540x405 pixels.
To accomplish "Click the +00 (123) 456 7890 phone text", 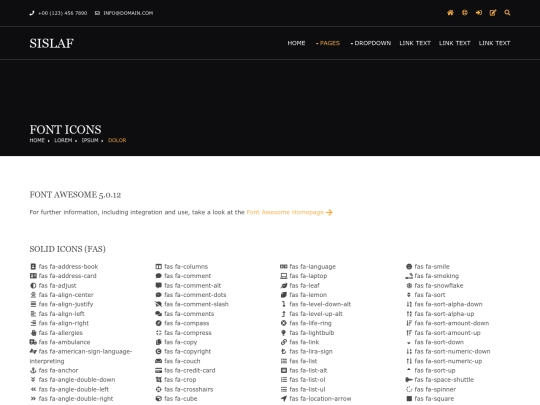I will (63, 13).
